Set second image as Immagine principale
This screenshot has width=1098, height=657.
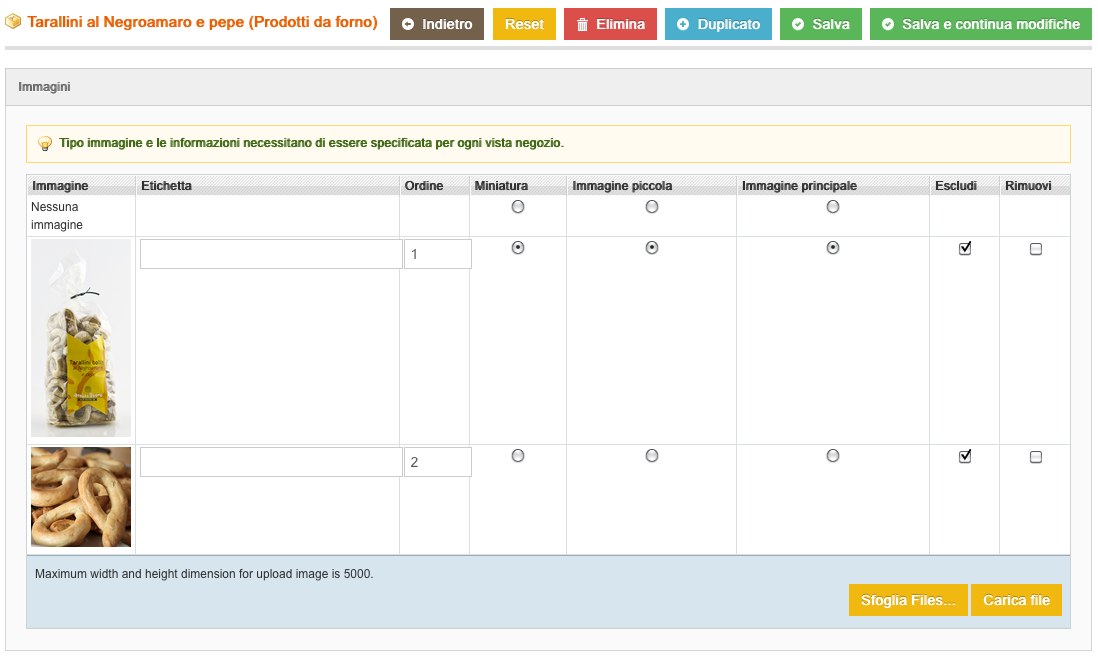[x=833, y=456]
